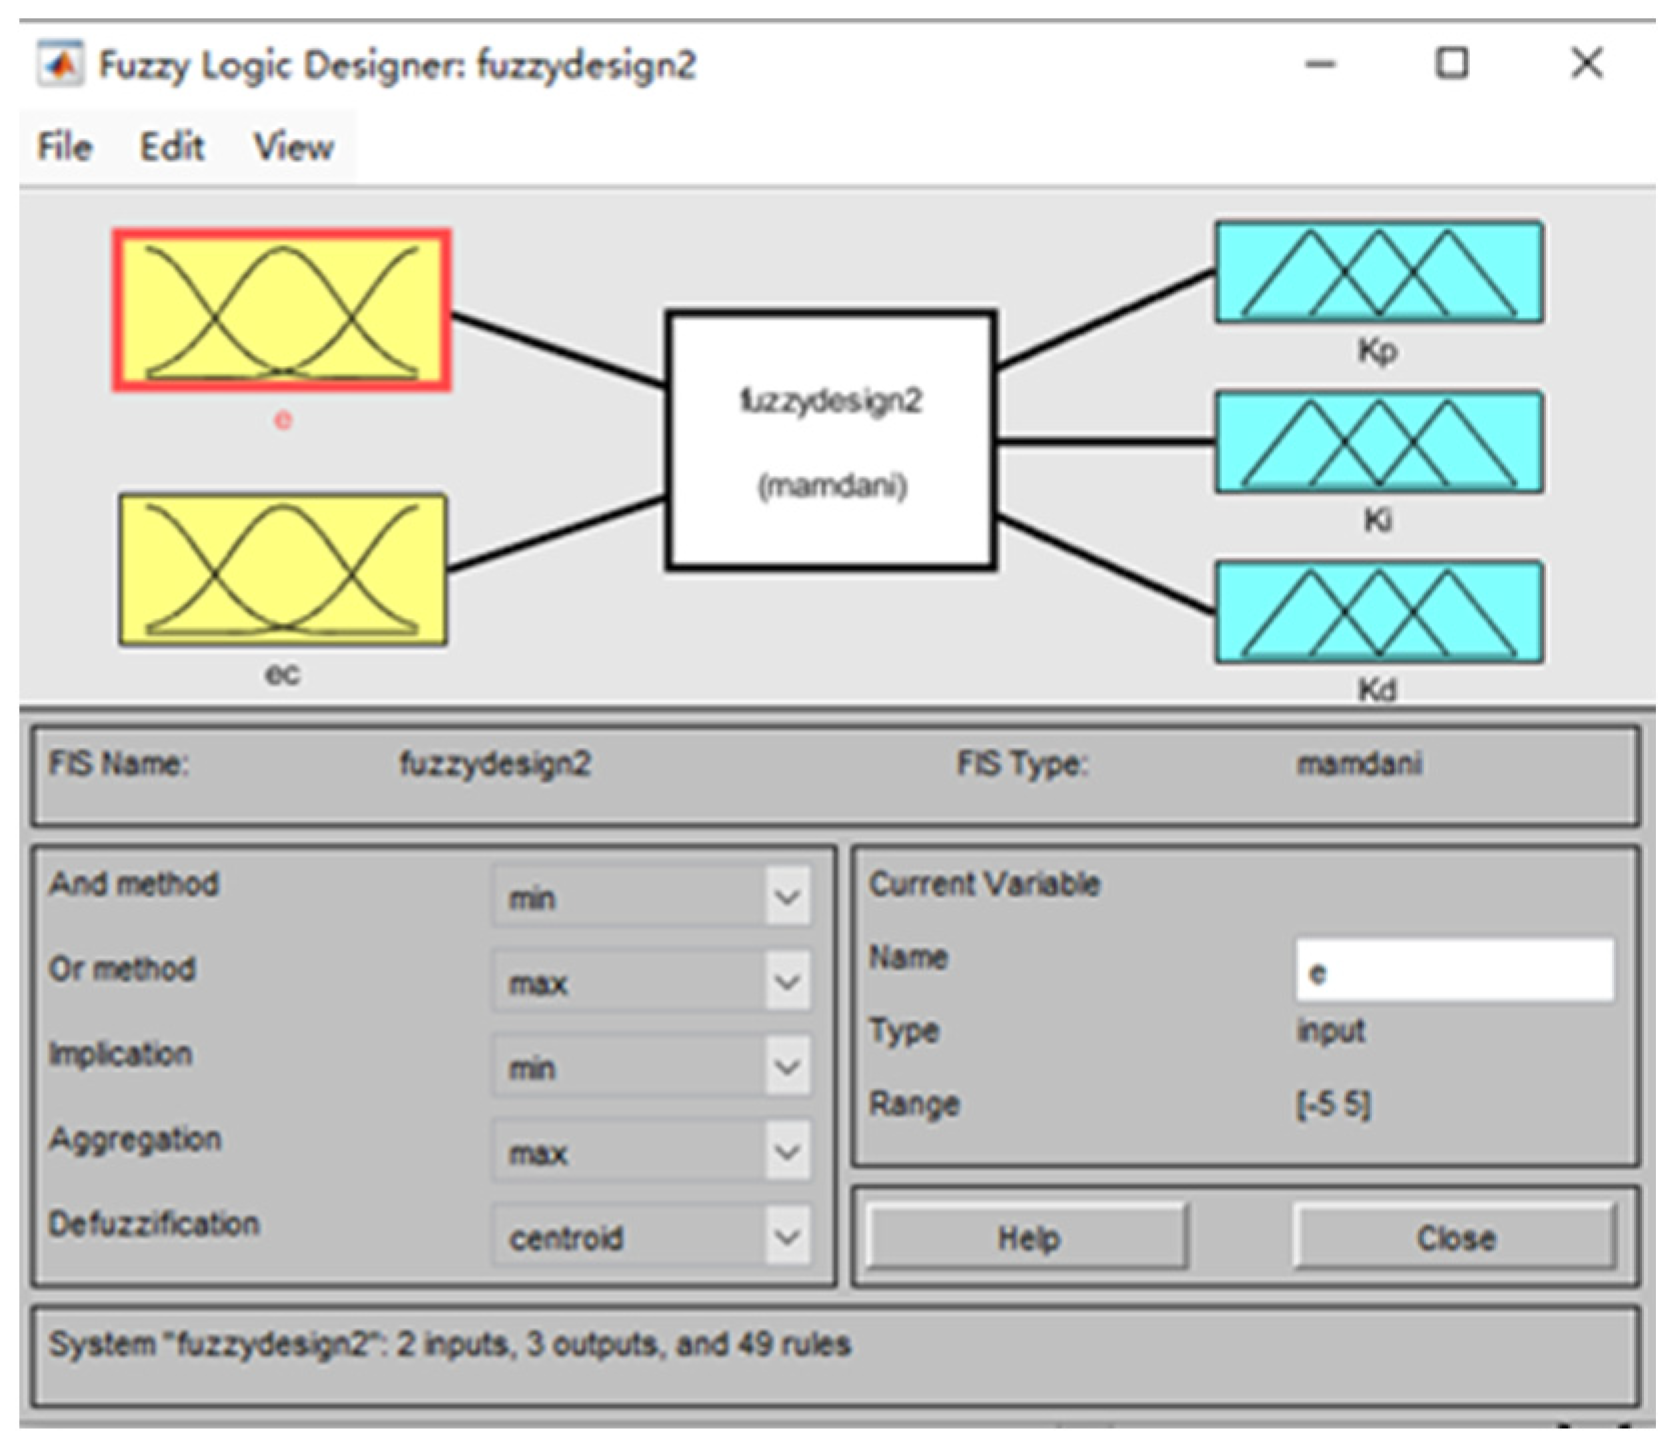Click the 'ec' label under input box

(282, 674)
